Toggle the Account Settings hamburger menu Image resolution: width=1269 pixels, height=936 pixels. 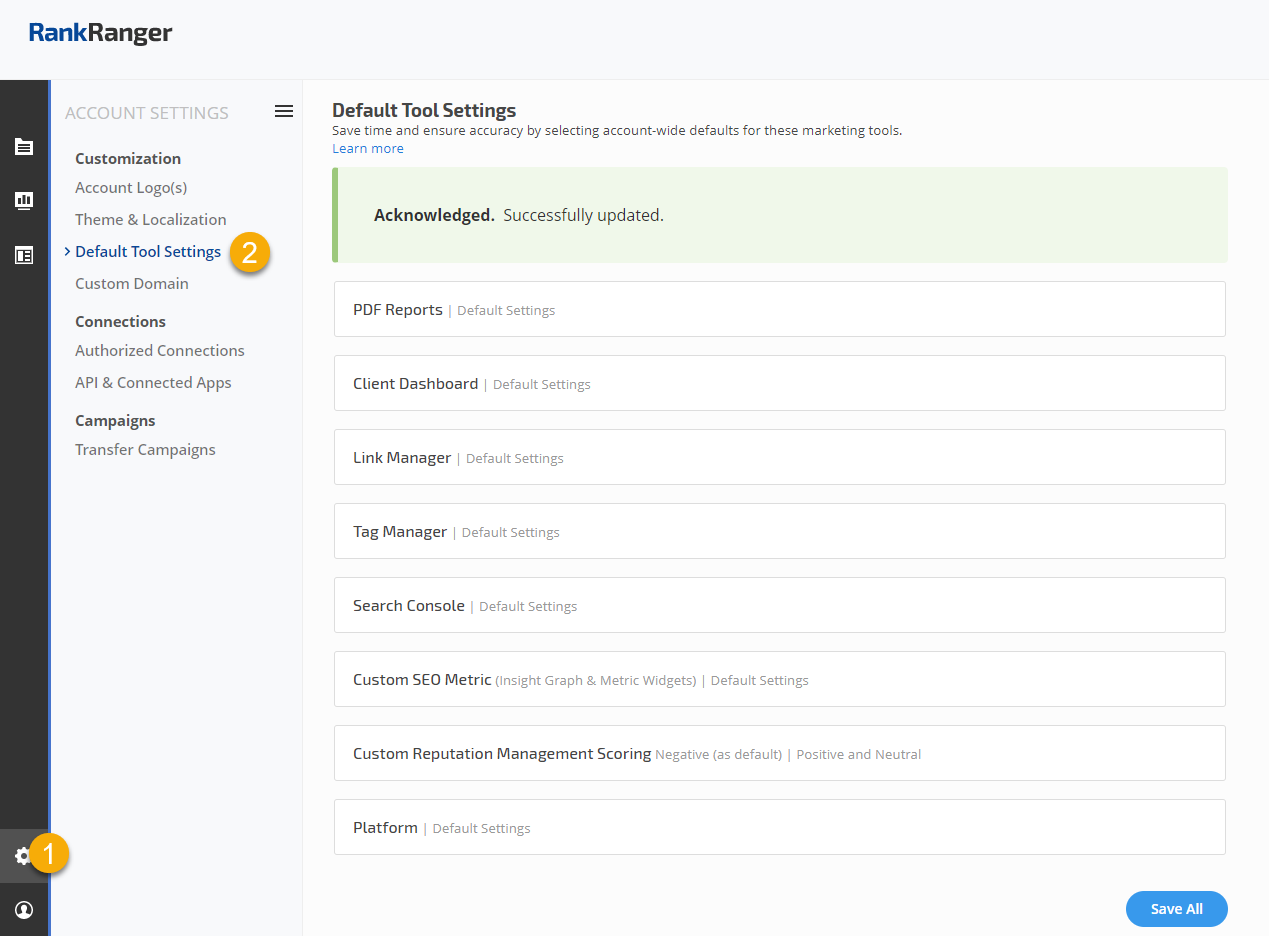pyautogui.click(x=284, y=112)
